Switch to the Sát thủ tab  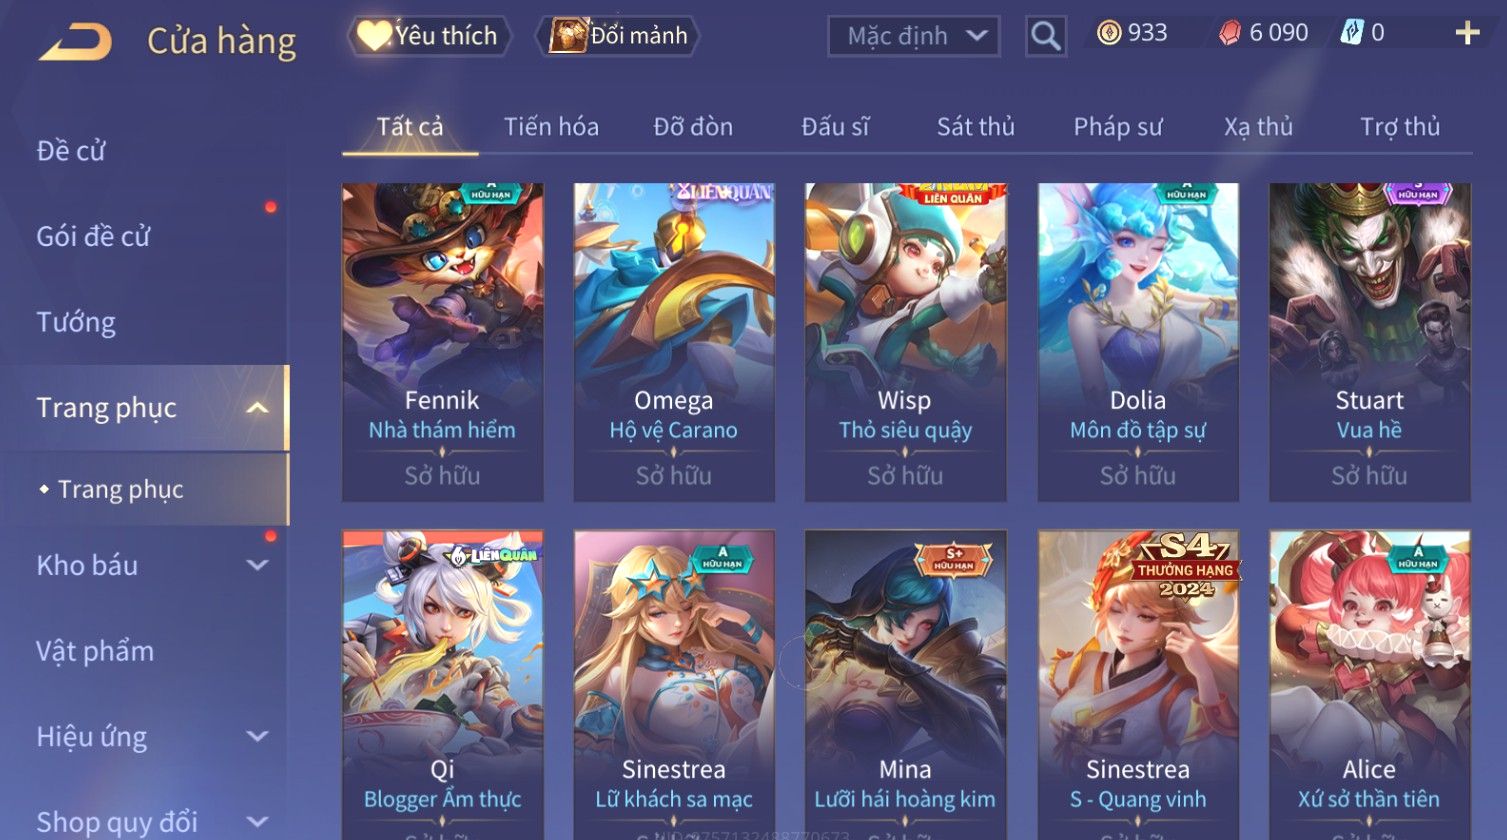point(975,127)
